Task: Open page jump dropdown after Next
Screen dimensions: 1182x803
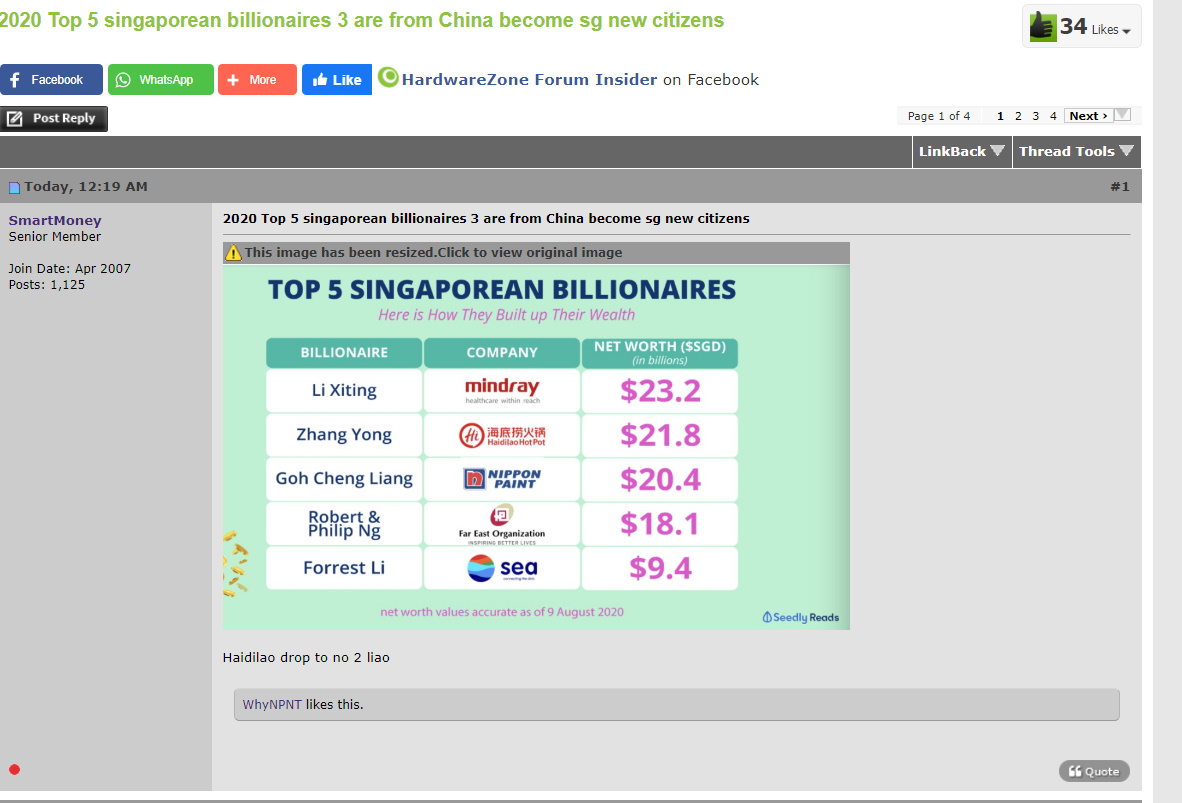Action: pos(1123,115)
